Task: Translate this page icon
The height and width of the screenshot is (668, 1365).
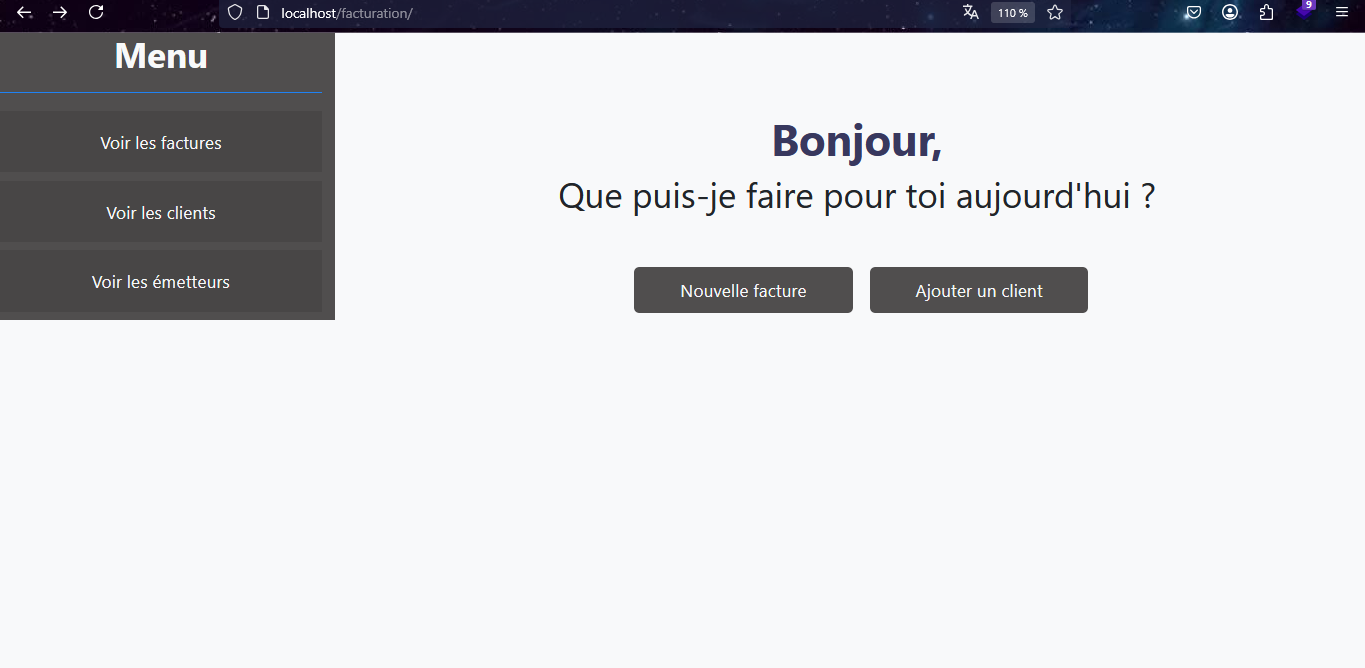Action: 970,13
